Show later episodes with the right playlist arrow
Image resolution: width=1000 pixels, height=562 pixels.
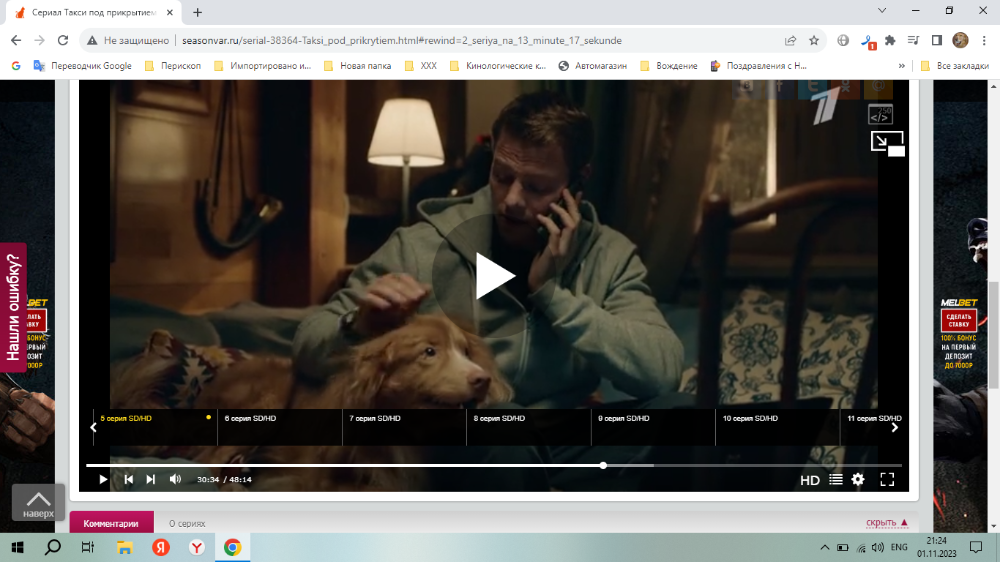895,427
